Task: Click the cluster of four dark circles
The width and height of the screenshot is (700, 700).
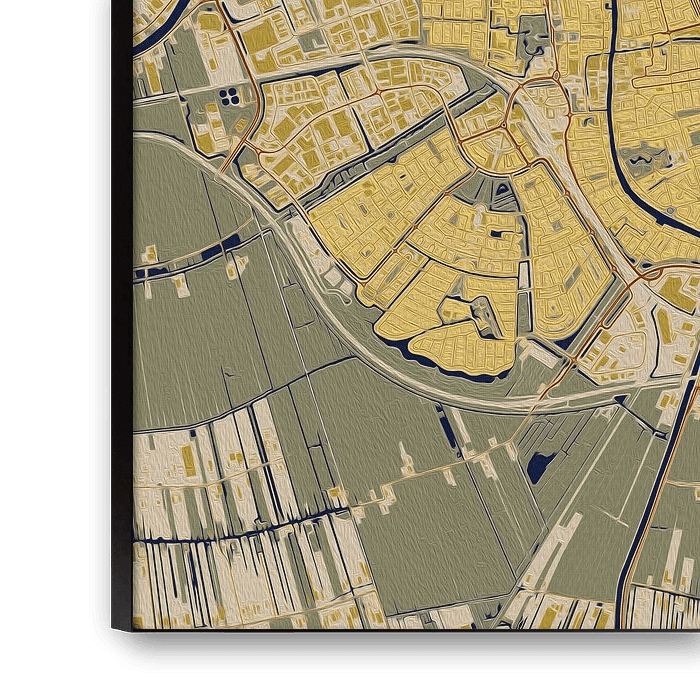Action: tap(230, 96)
